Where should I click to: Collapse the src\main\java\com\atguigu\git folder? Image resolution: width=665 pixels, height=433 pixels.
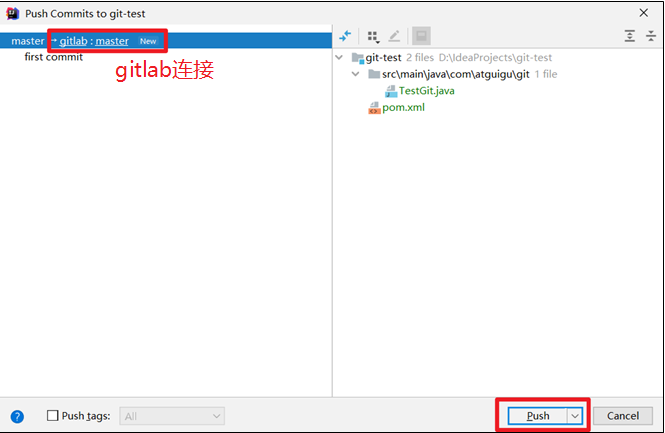(356, 74)
